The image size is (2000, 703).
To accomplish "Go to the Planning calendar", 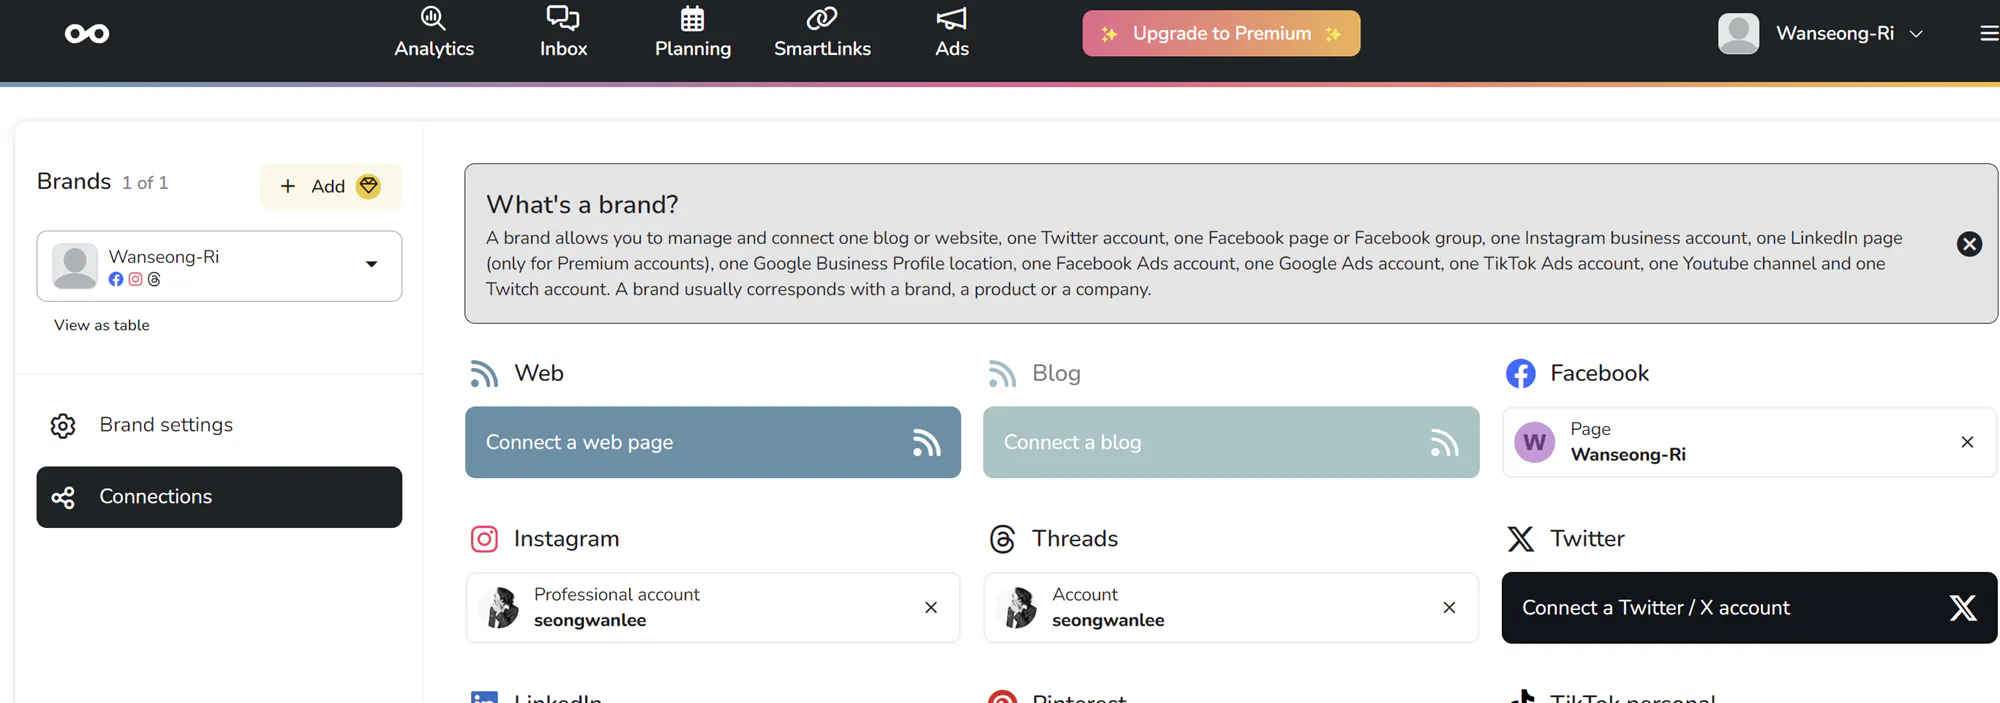I will (693, 32).
